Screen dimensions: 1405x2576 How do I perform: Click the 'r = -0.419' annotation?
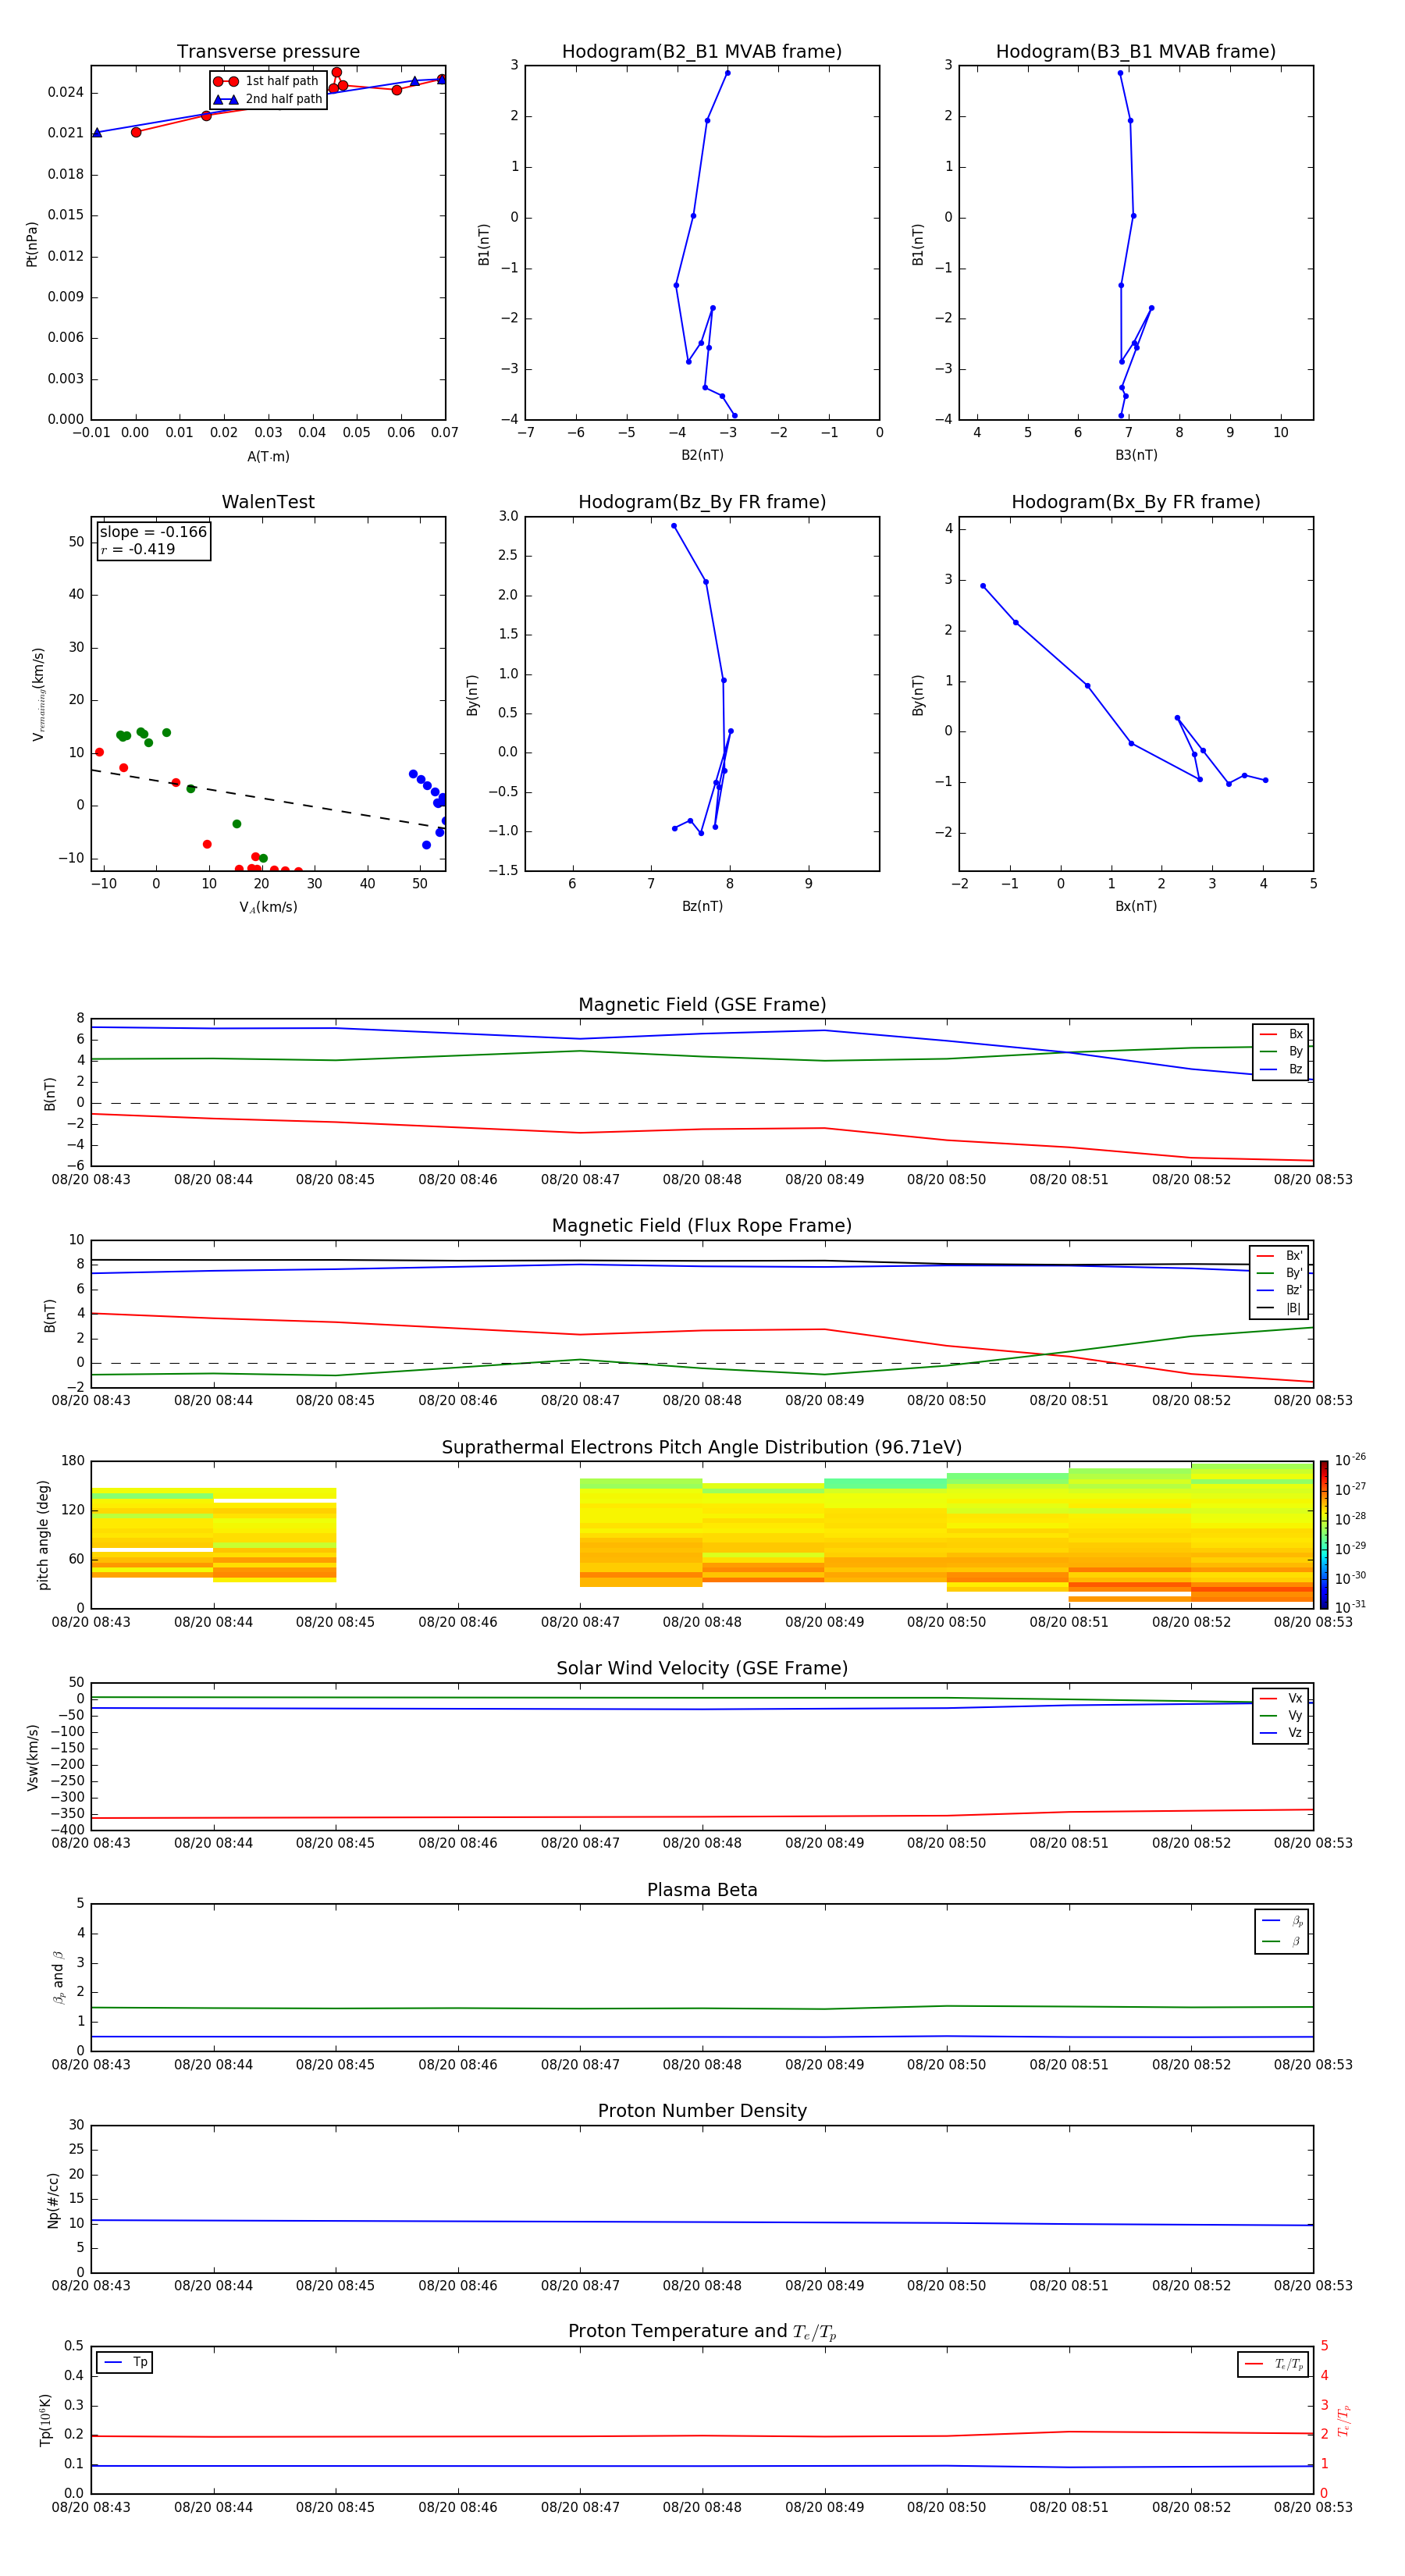(x=138, y=549)
